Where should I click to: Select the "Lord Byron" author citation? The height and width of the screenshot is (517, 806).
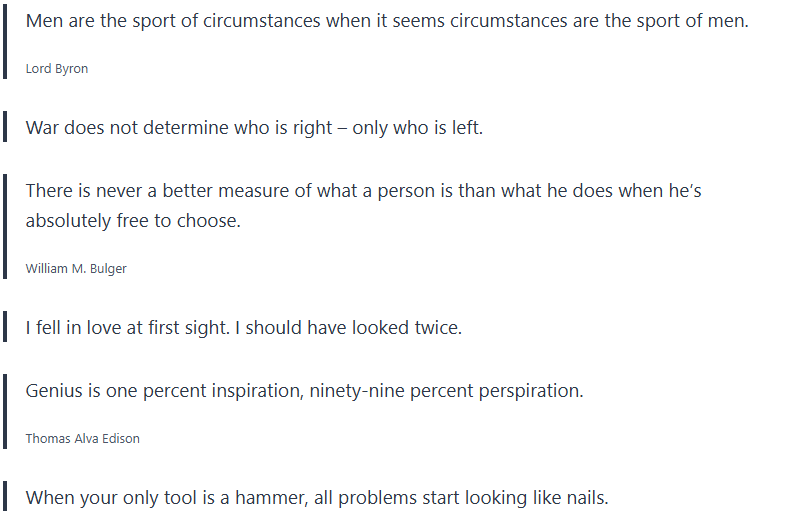pyautogui.click(x=57, y=69)
